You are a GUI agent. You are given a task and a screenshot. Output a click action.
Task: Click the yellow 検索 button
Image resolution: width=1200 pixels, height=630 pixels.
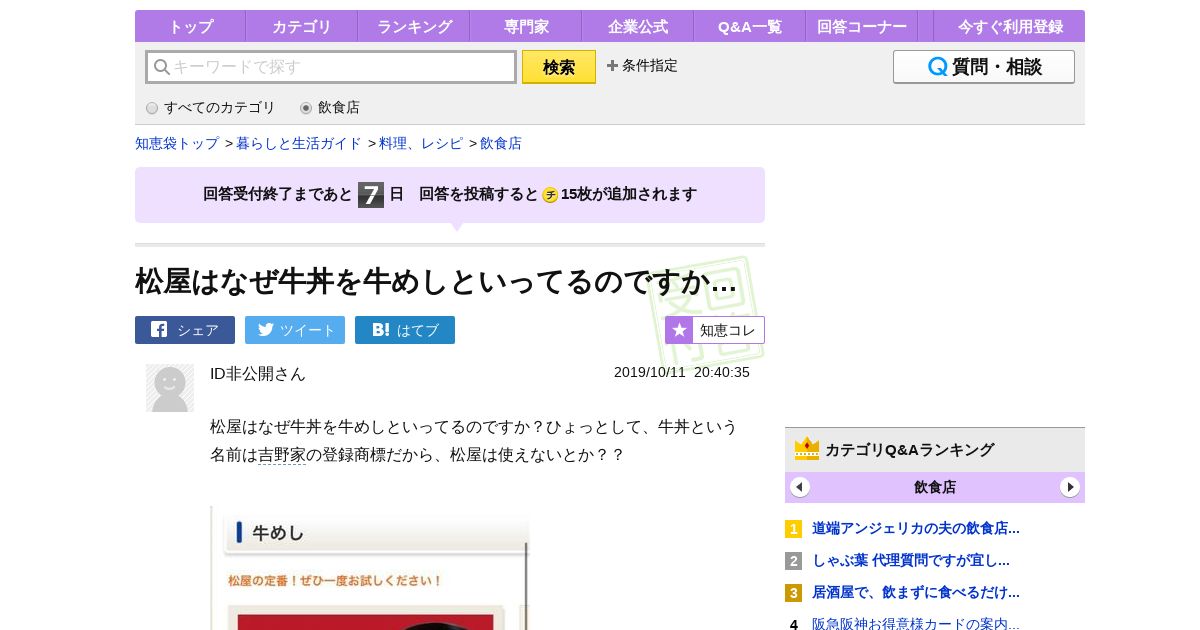[559, 67]
